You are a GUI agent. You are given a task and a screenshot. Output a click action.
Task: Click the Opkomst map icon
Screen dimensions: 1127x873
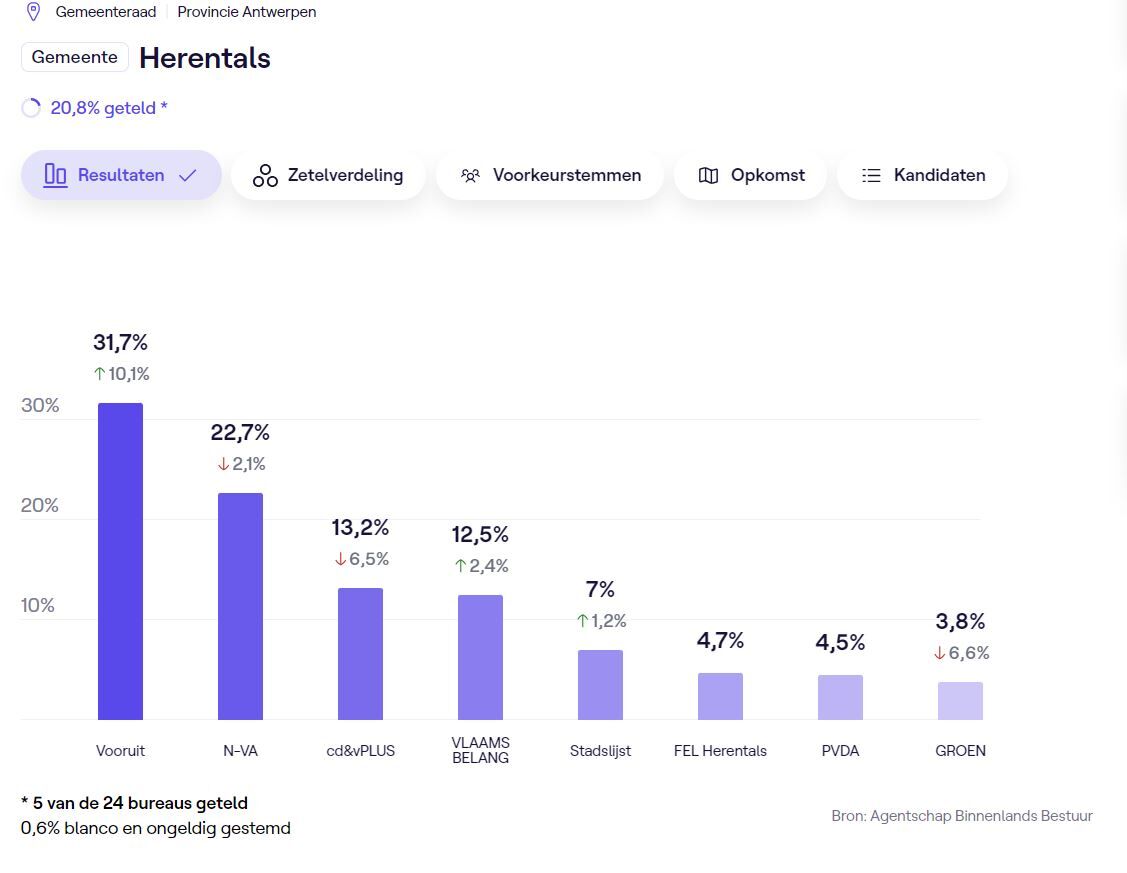tap(708, 176)
